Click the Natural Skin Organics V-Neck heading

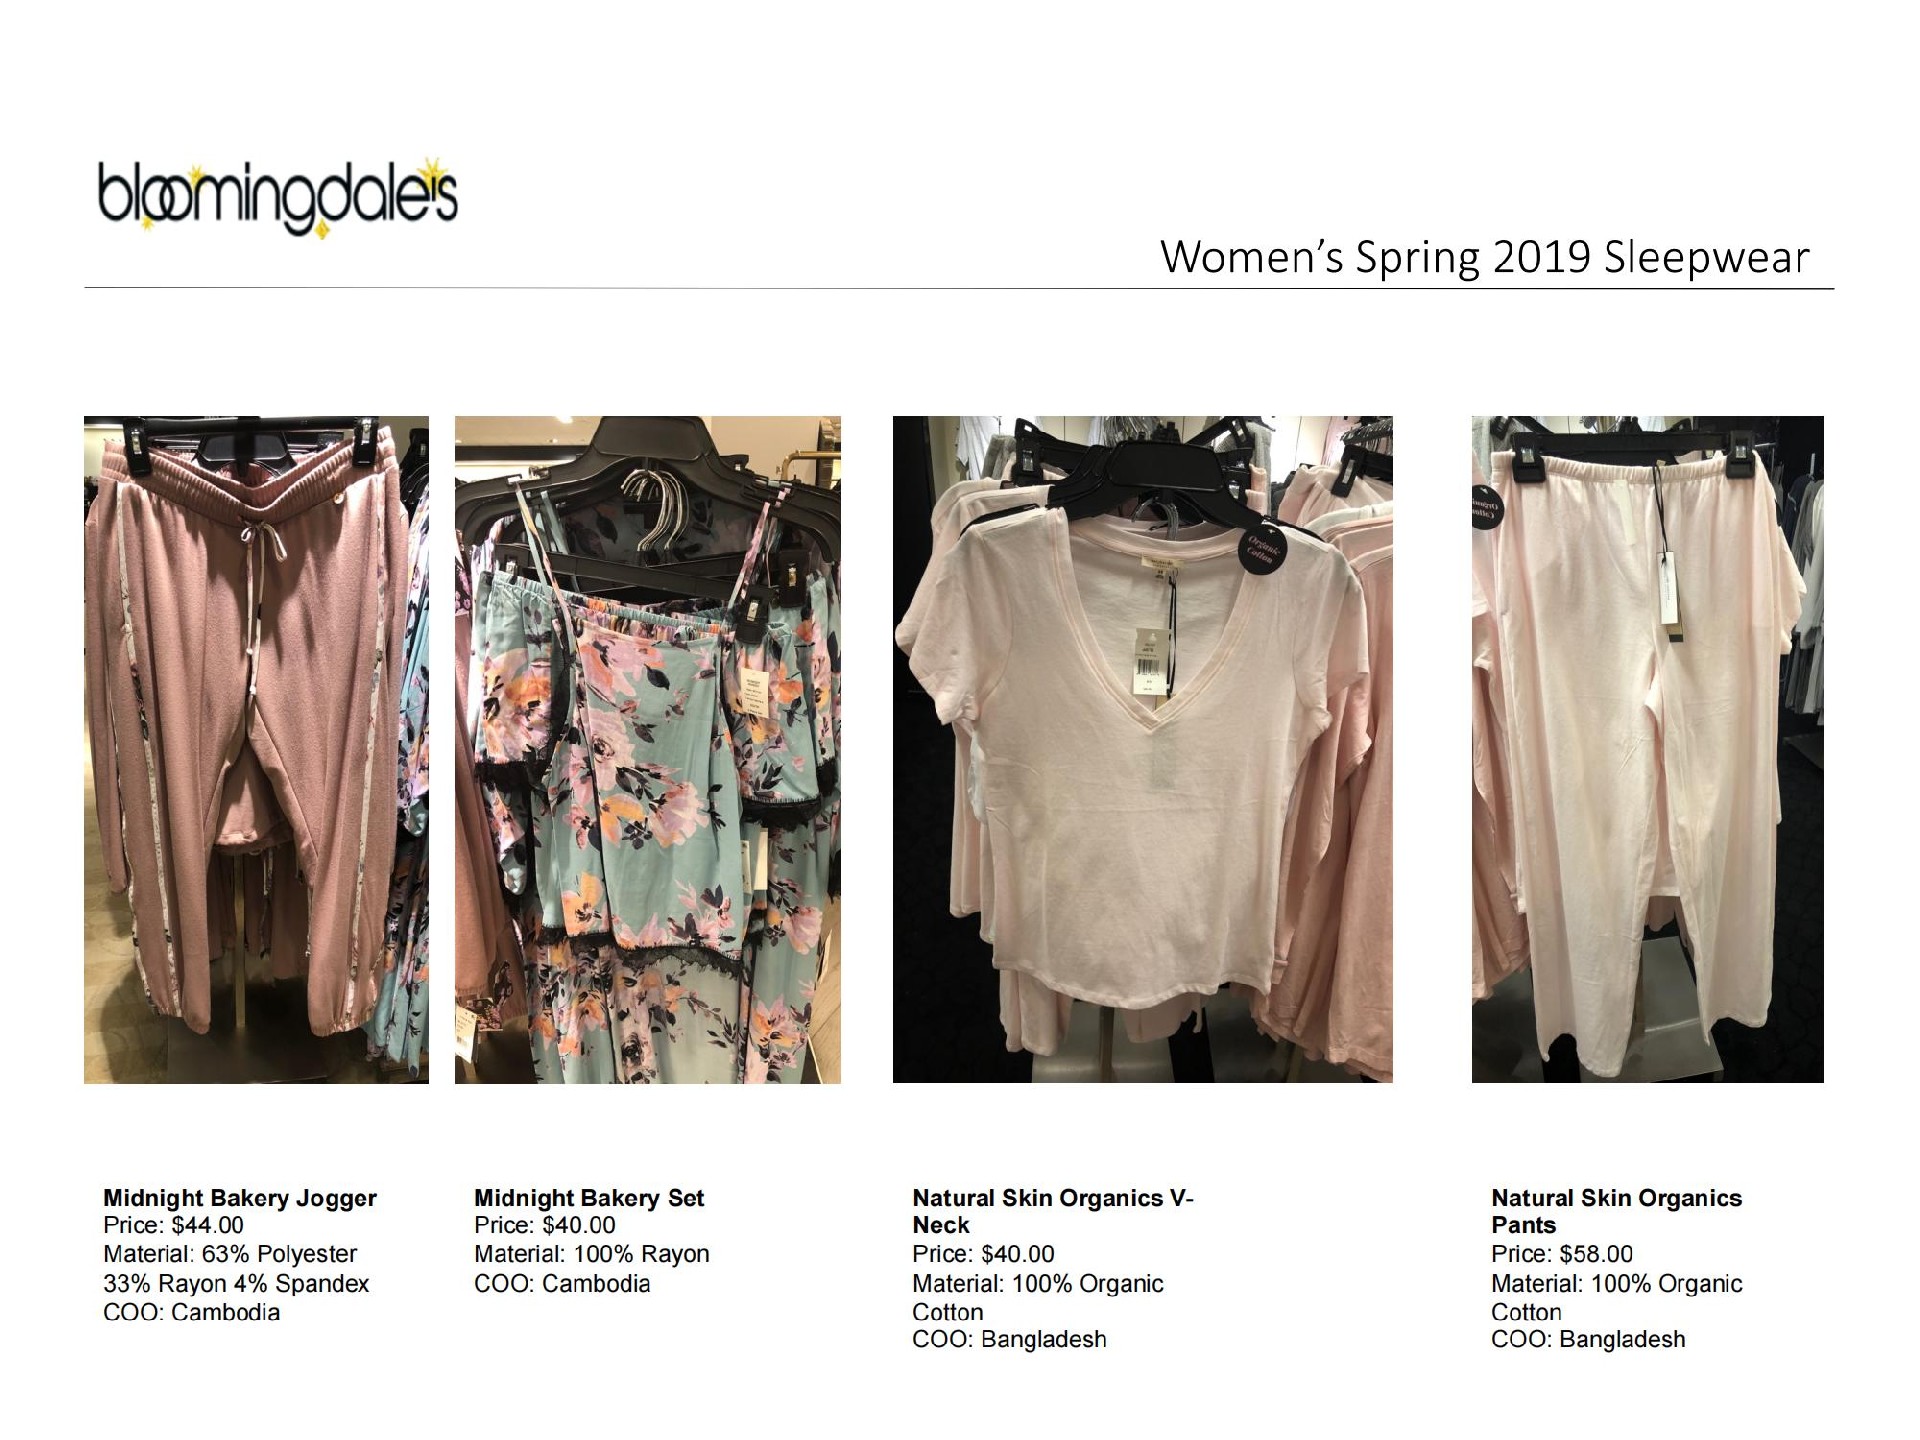point(1053,1211)
